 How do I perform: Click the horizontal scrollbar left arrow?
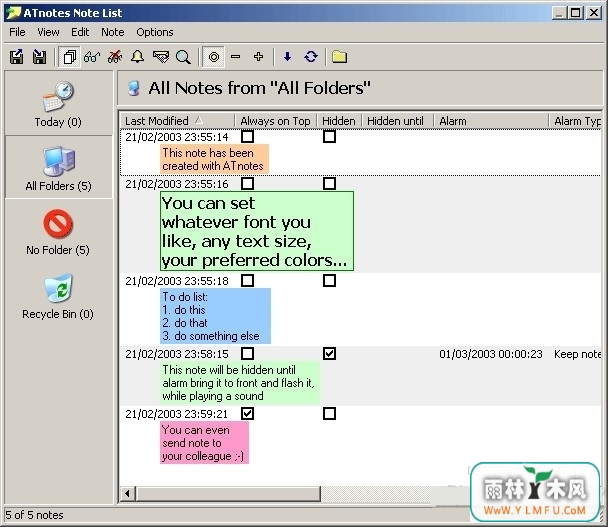click(x=128, y=494)
